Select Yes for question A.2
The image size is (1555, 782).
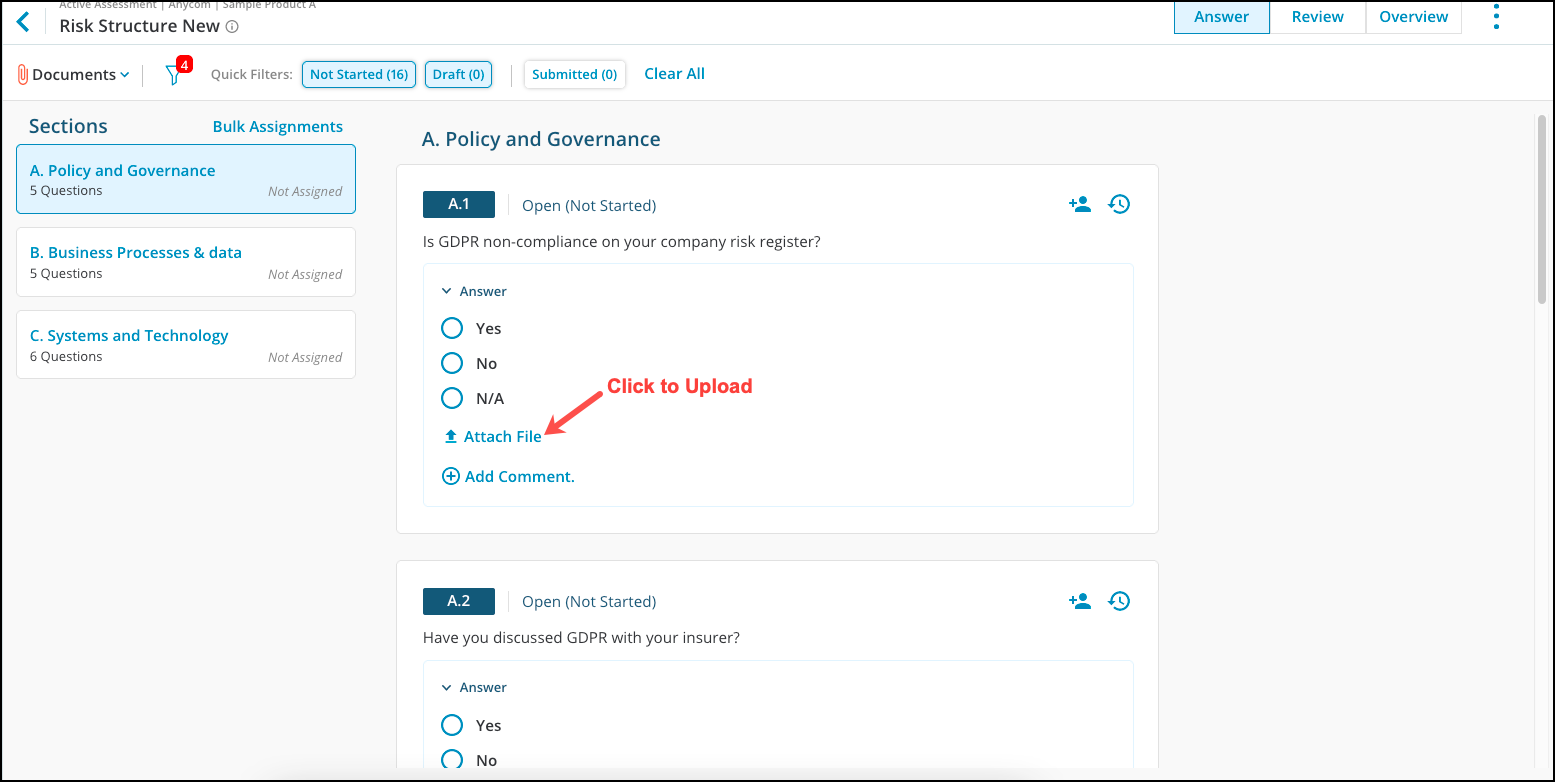(x=452, y=725)
